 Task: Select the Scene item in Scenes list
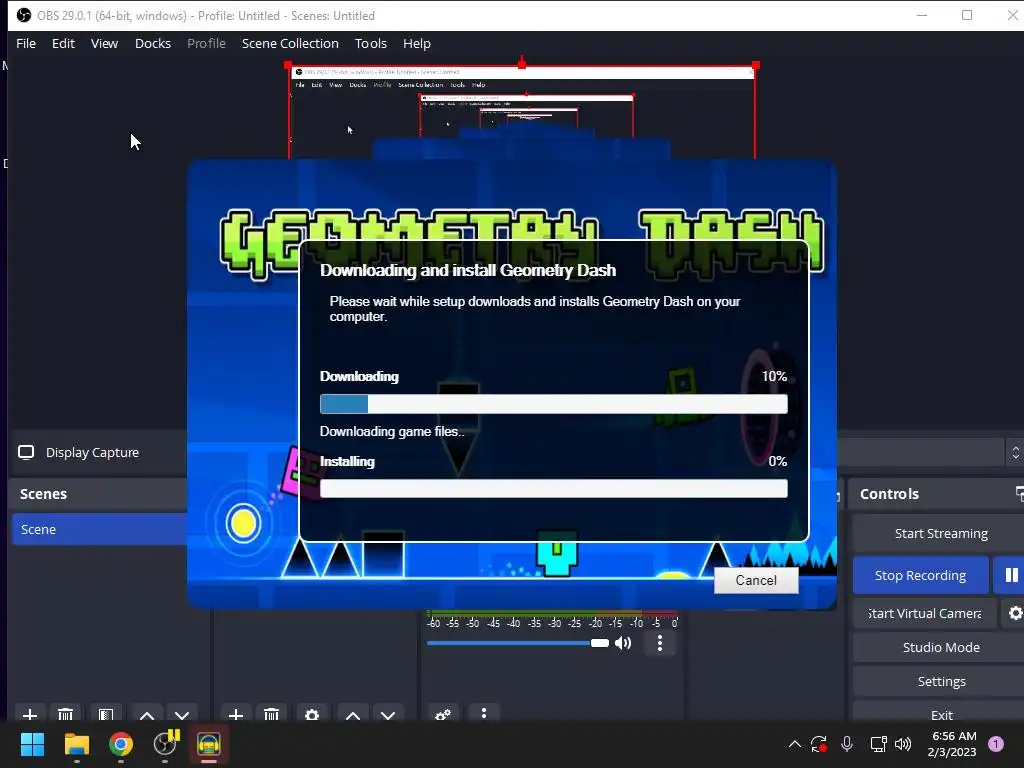(x=100, y=529)
